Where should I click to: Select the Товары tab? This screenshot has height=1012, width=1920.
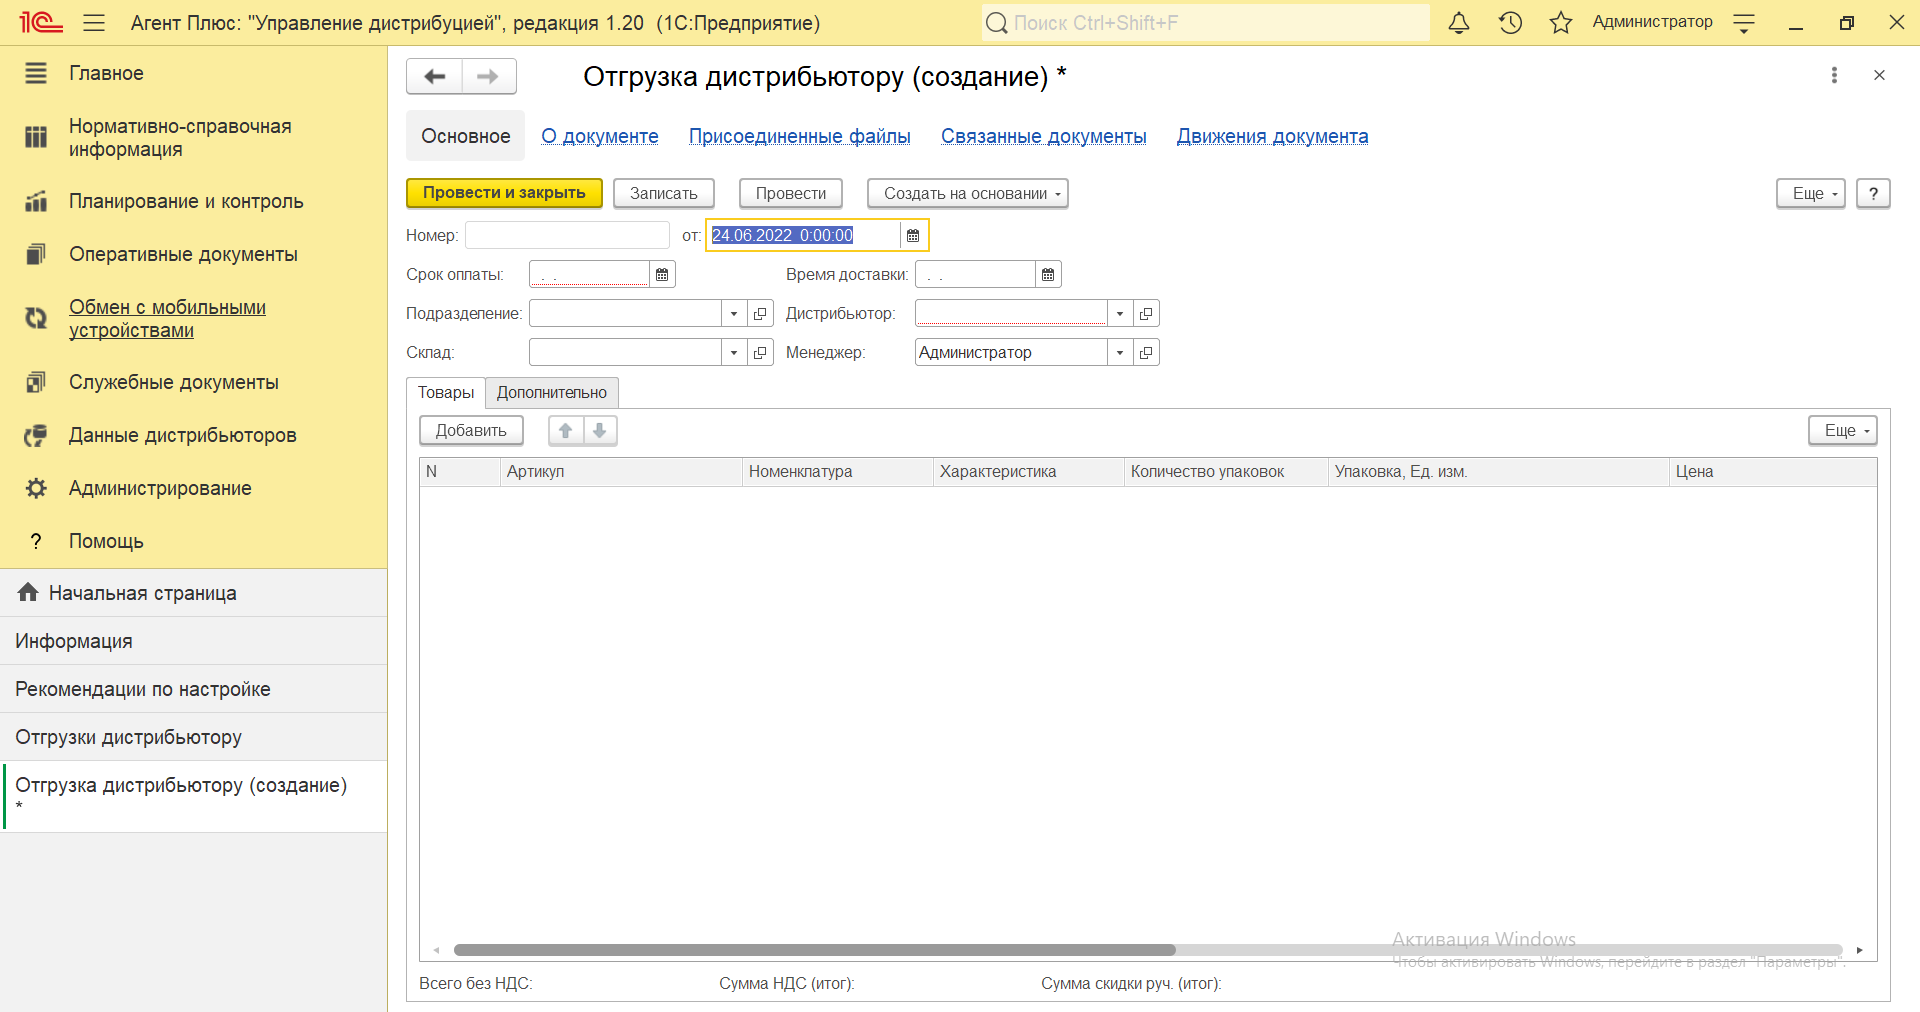coord(446,392)
